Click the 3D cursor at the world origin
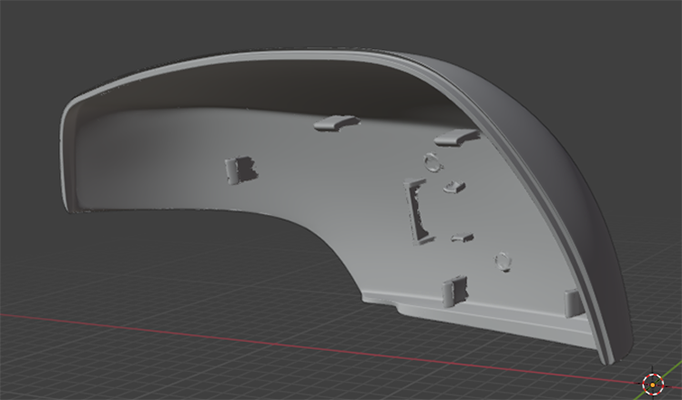The height and width of the screenshot is (400, 682). (652, 383)
